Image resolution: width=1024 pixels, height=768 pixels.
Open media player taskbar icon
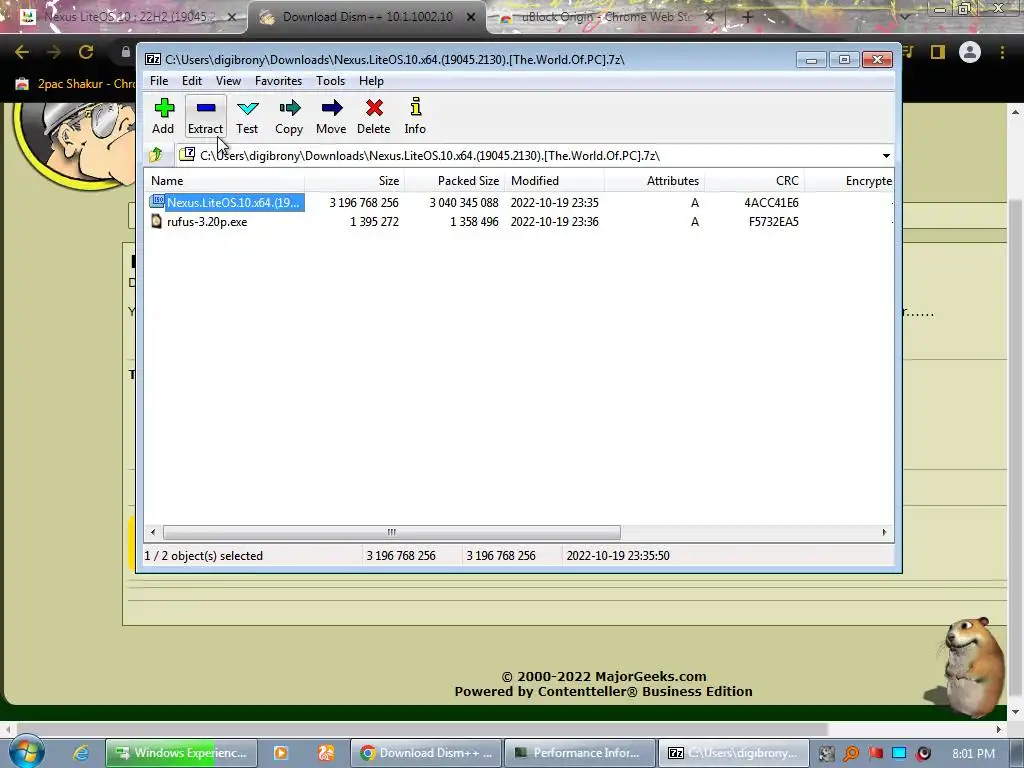[280, 753]
